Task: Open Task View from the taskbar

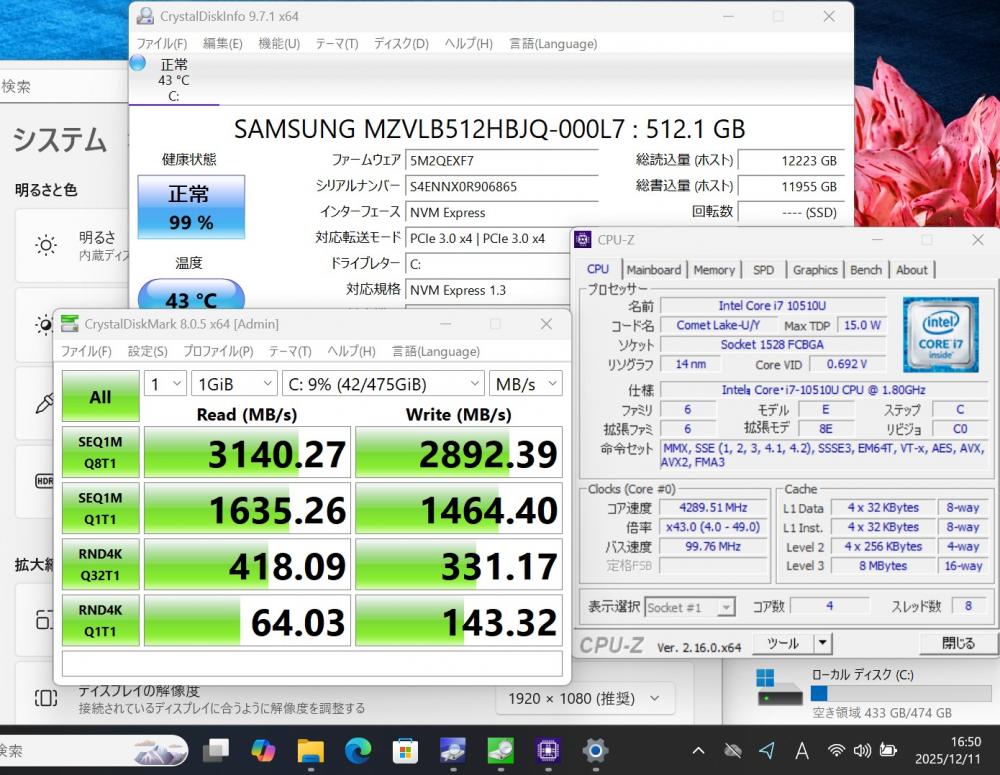Action: click(216, 751)
